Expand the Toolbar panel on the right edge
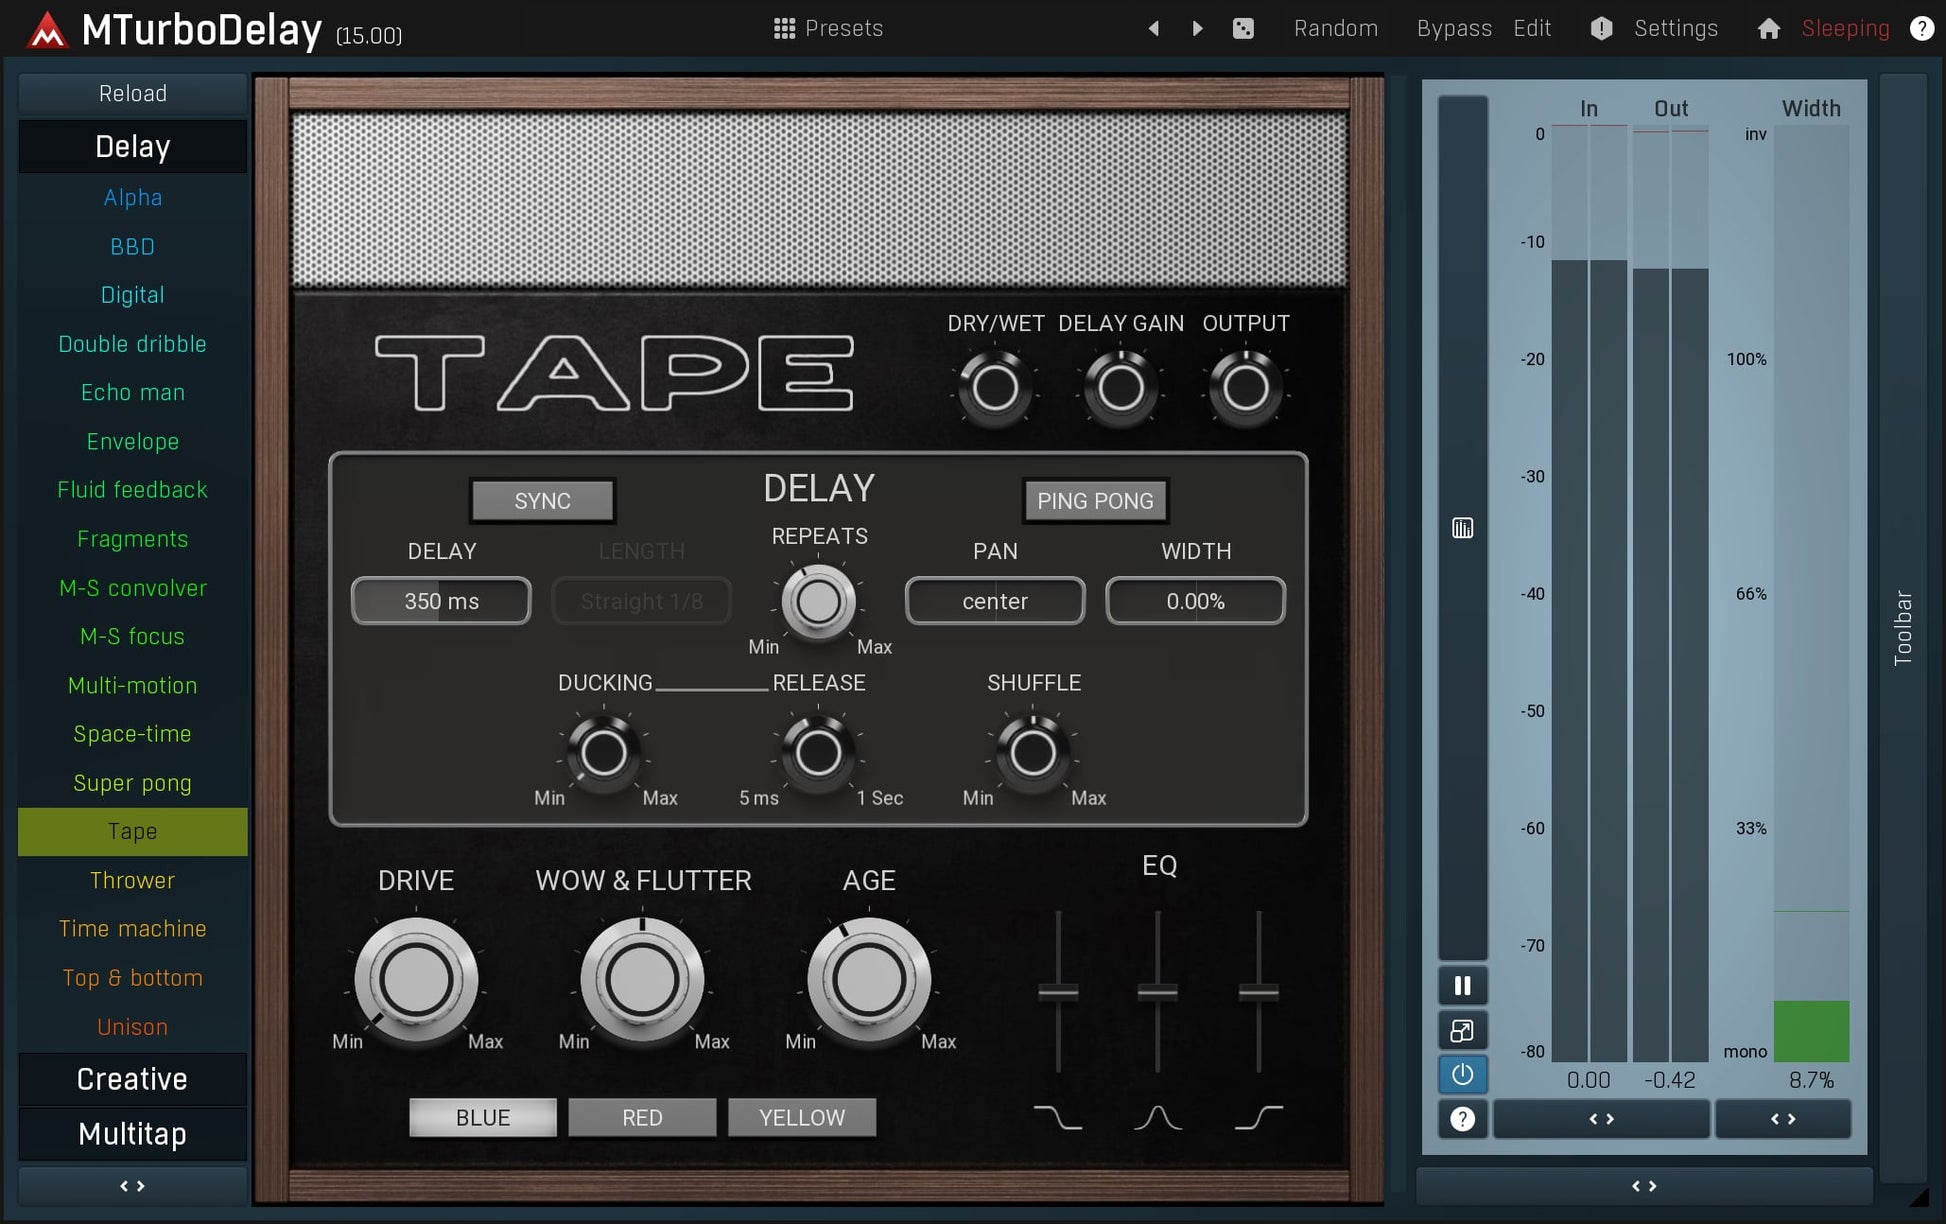 tap(1904, 625)
